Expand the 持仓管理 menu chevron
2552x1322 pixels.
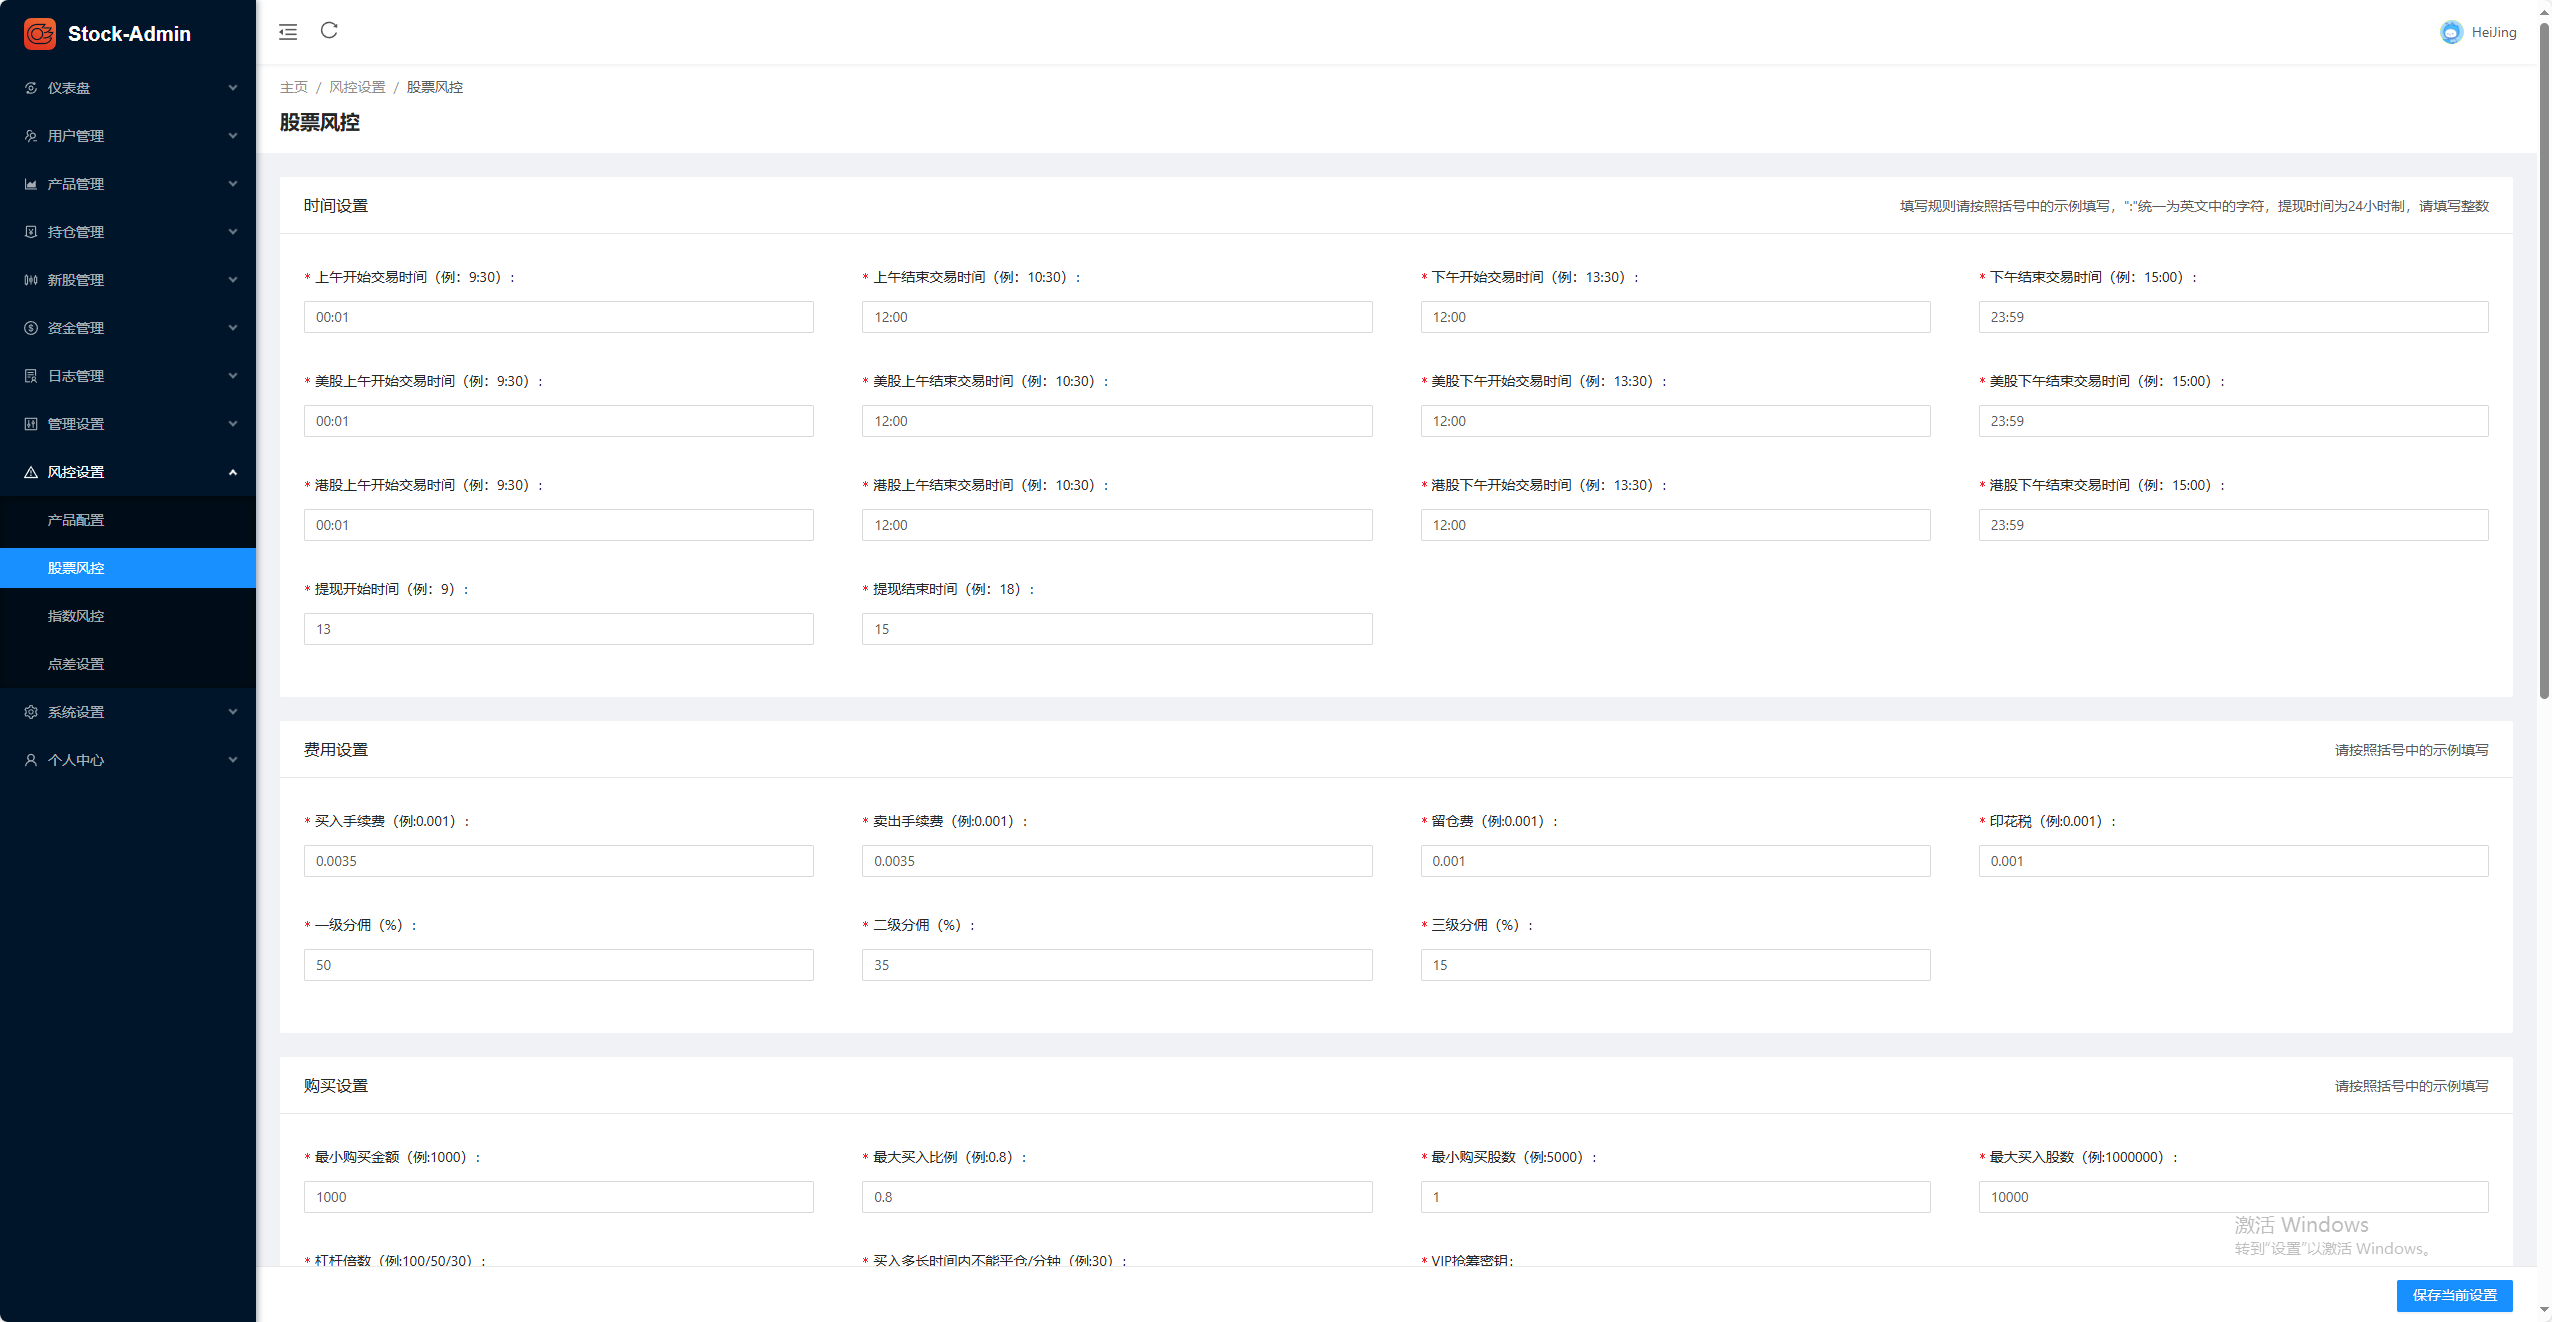coord(233,232)
